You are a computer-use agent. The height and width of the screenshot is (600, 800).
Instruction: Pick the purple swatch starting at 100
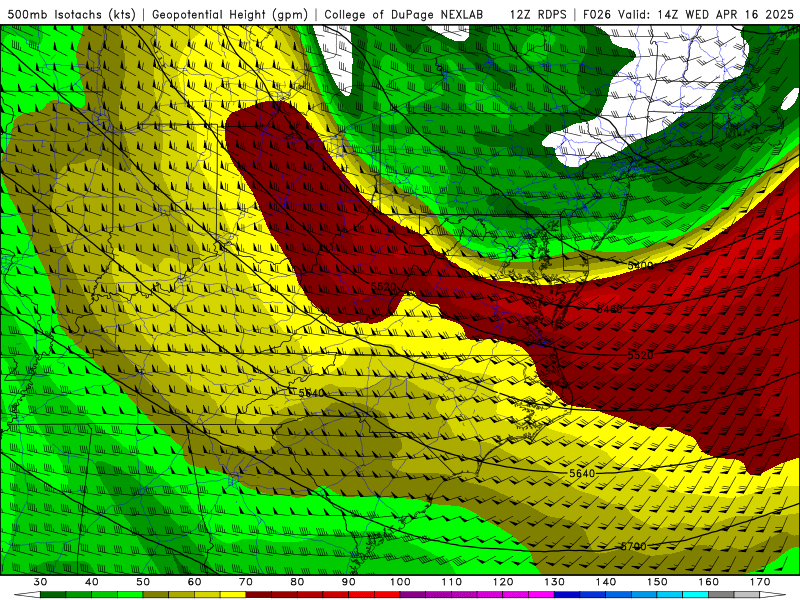[x=413, y=595]
